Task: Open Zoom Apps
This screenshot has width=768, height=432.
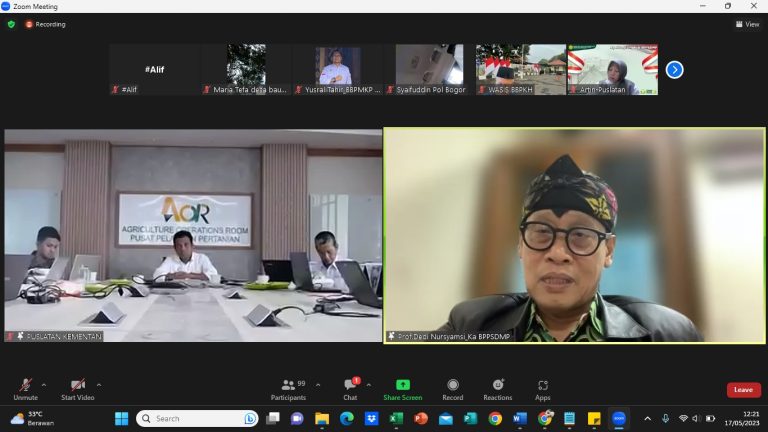Action: pos(543,390)
